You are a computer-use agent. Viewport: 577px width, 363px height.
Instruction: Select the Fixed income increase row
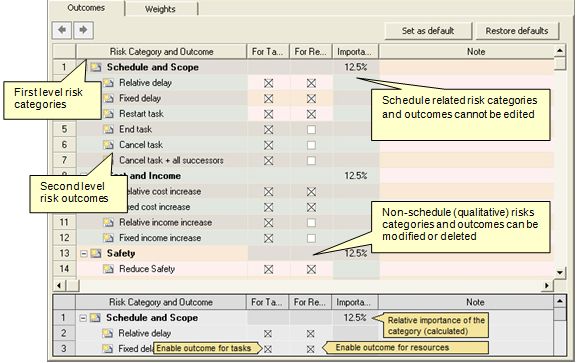(x=304, y=238)
